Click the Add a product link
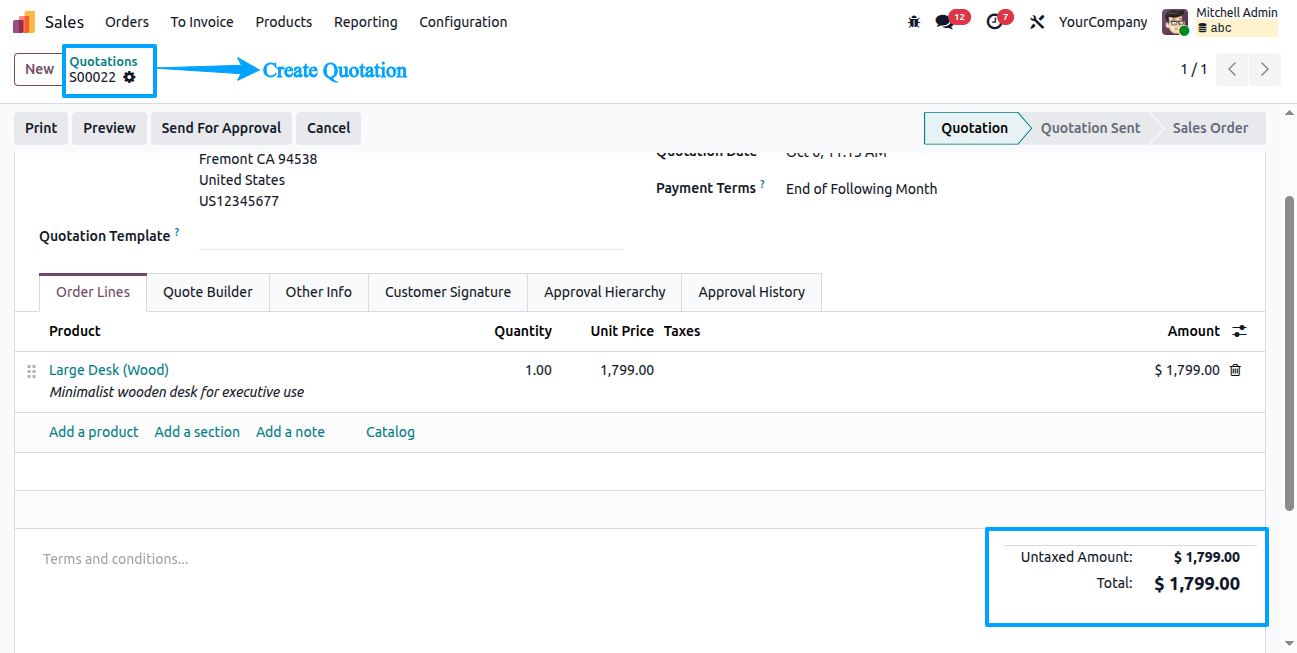Image resolution: width=1297 pixels, height=653 pixels. coord(94,432)
